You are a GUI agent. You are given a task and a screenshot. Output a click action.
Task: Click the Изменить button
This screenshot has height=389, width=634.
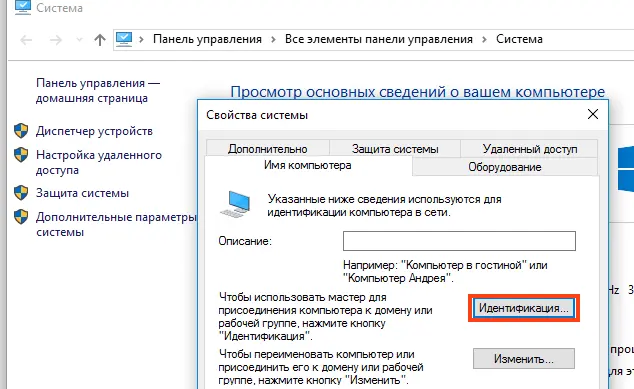(x=524, y=359)
